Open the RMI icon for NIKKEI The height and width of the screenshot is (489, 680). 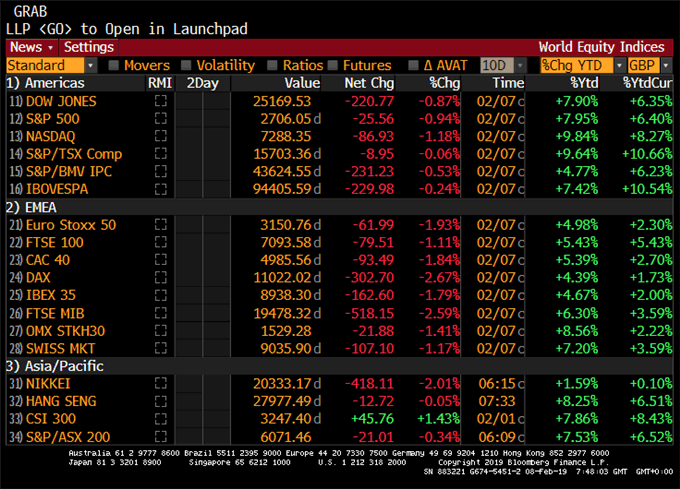pos(160,383)
